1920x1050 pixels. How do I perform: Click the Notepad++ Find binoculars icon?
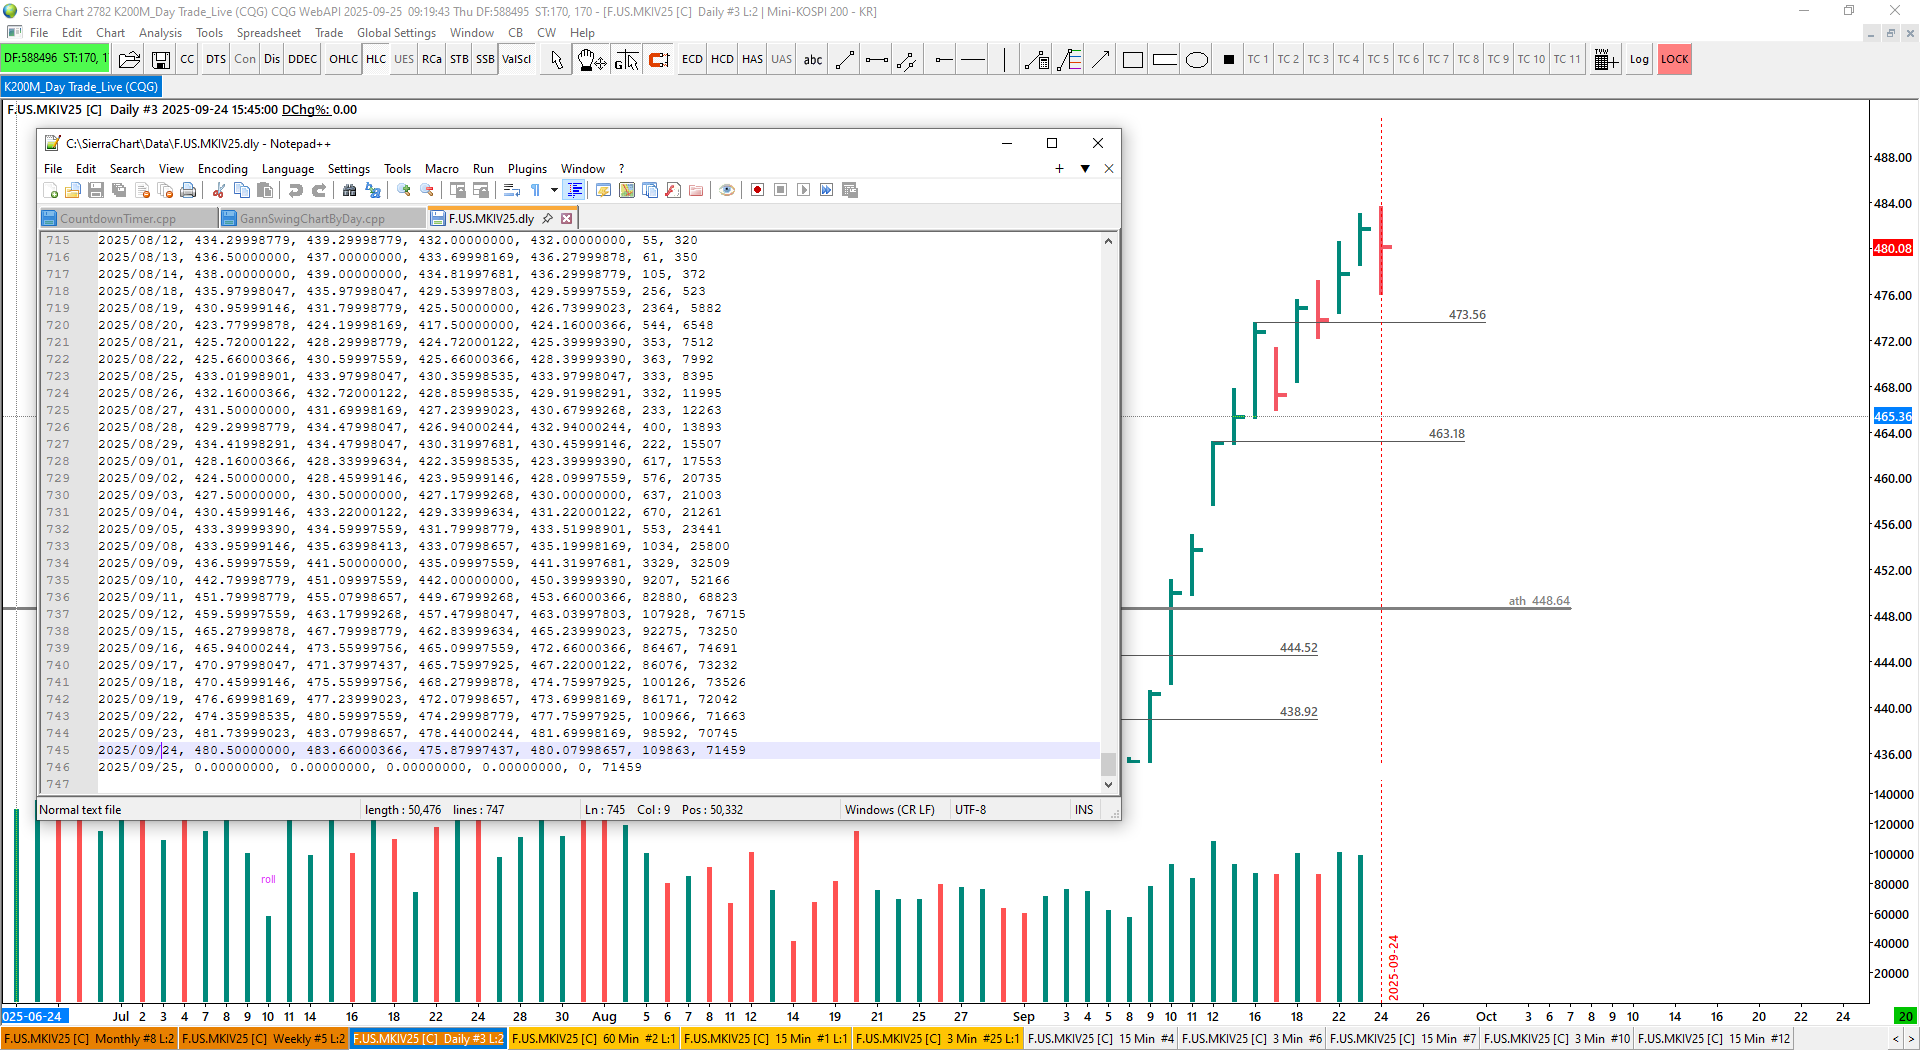349,190
